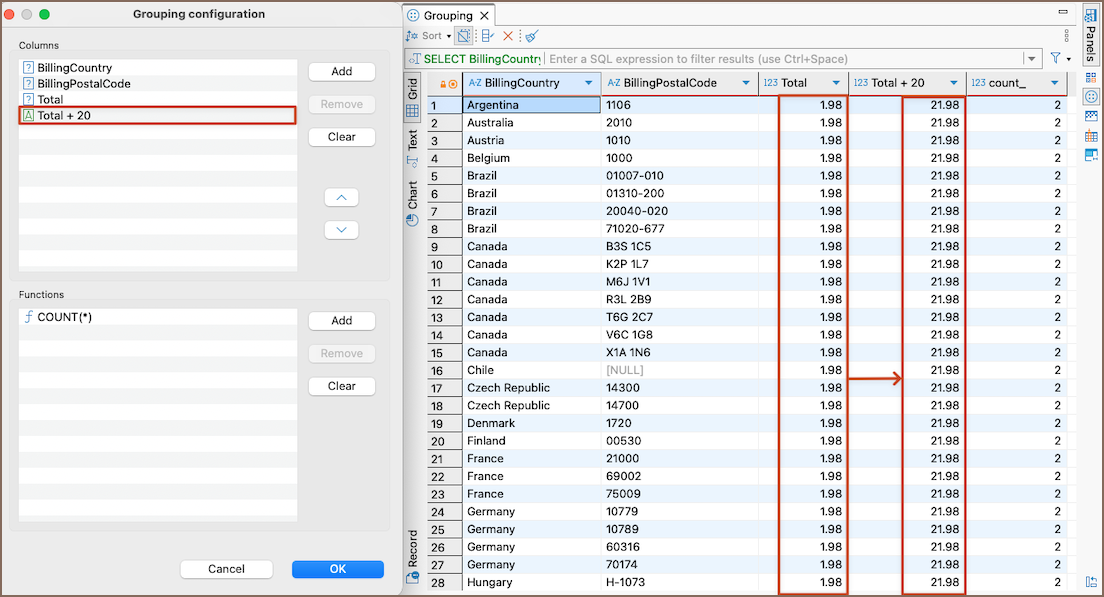Click the filter funnel icon
The image size is (1104, 597).
pos(1055,59)
